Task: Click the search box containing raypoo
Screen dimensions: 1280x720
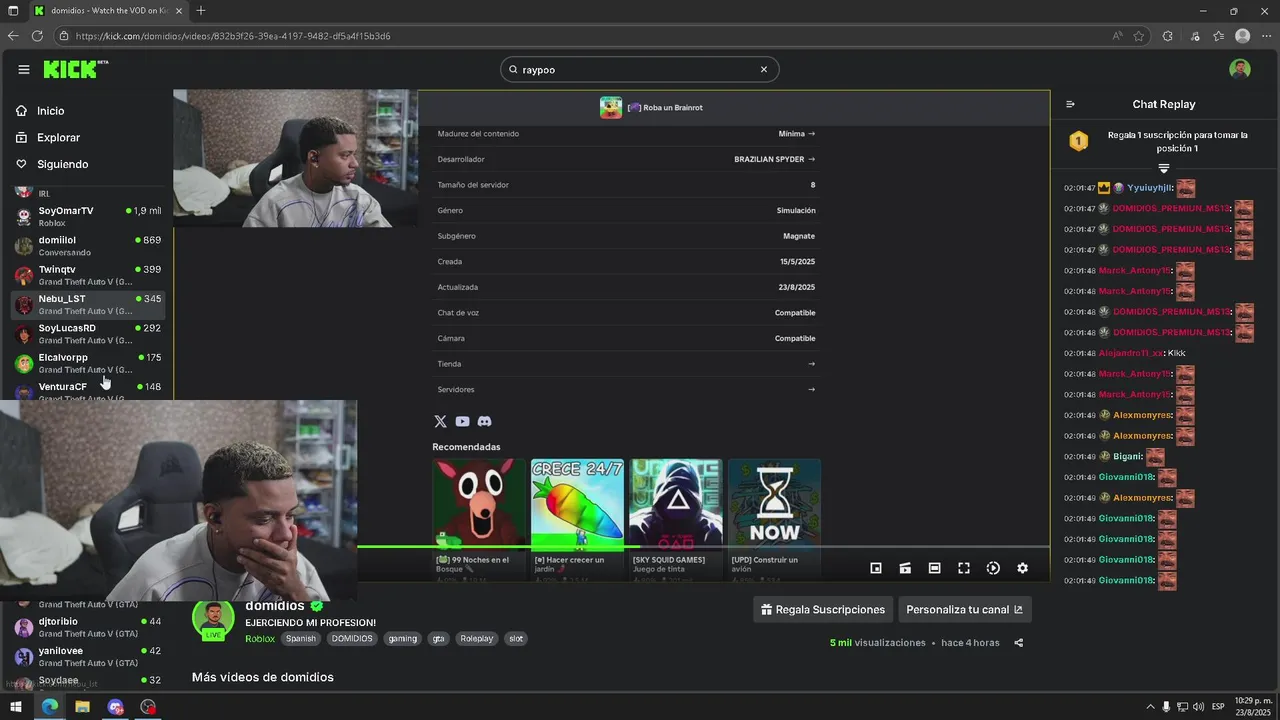Action: 640,69
